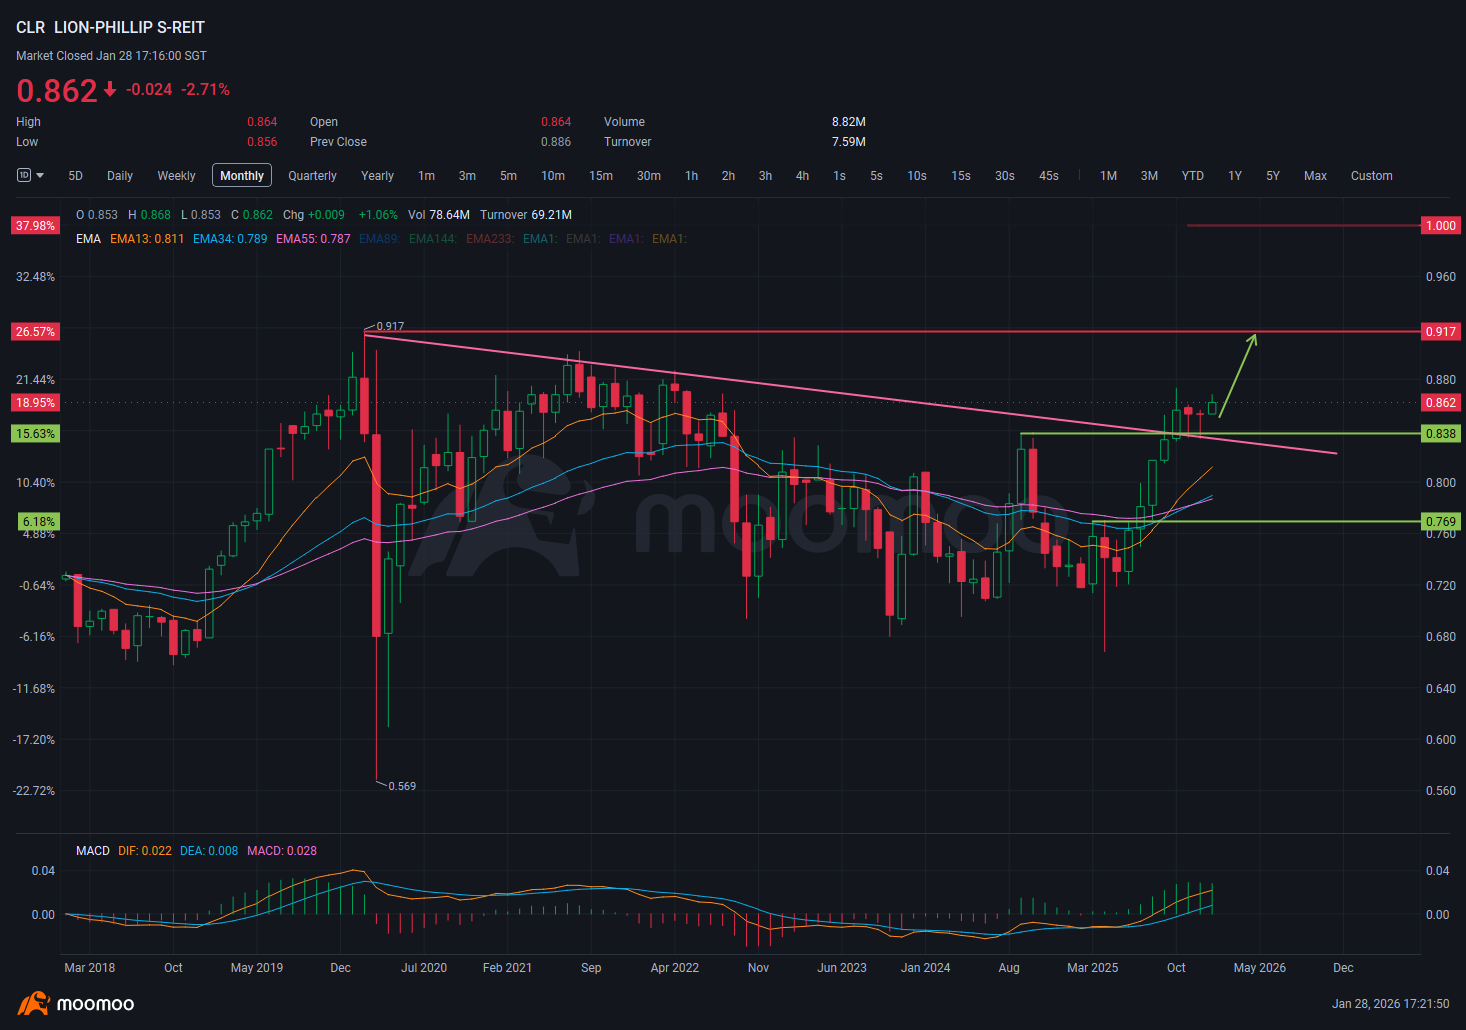Click the moomoo logo at bottom left

(76, 1004)
